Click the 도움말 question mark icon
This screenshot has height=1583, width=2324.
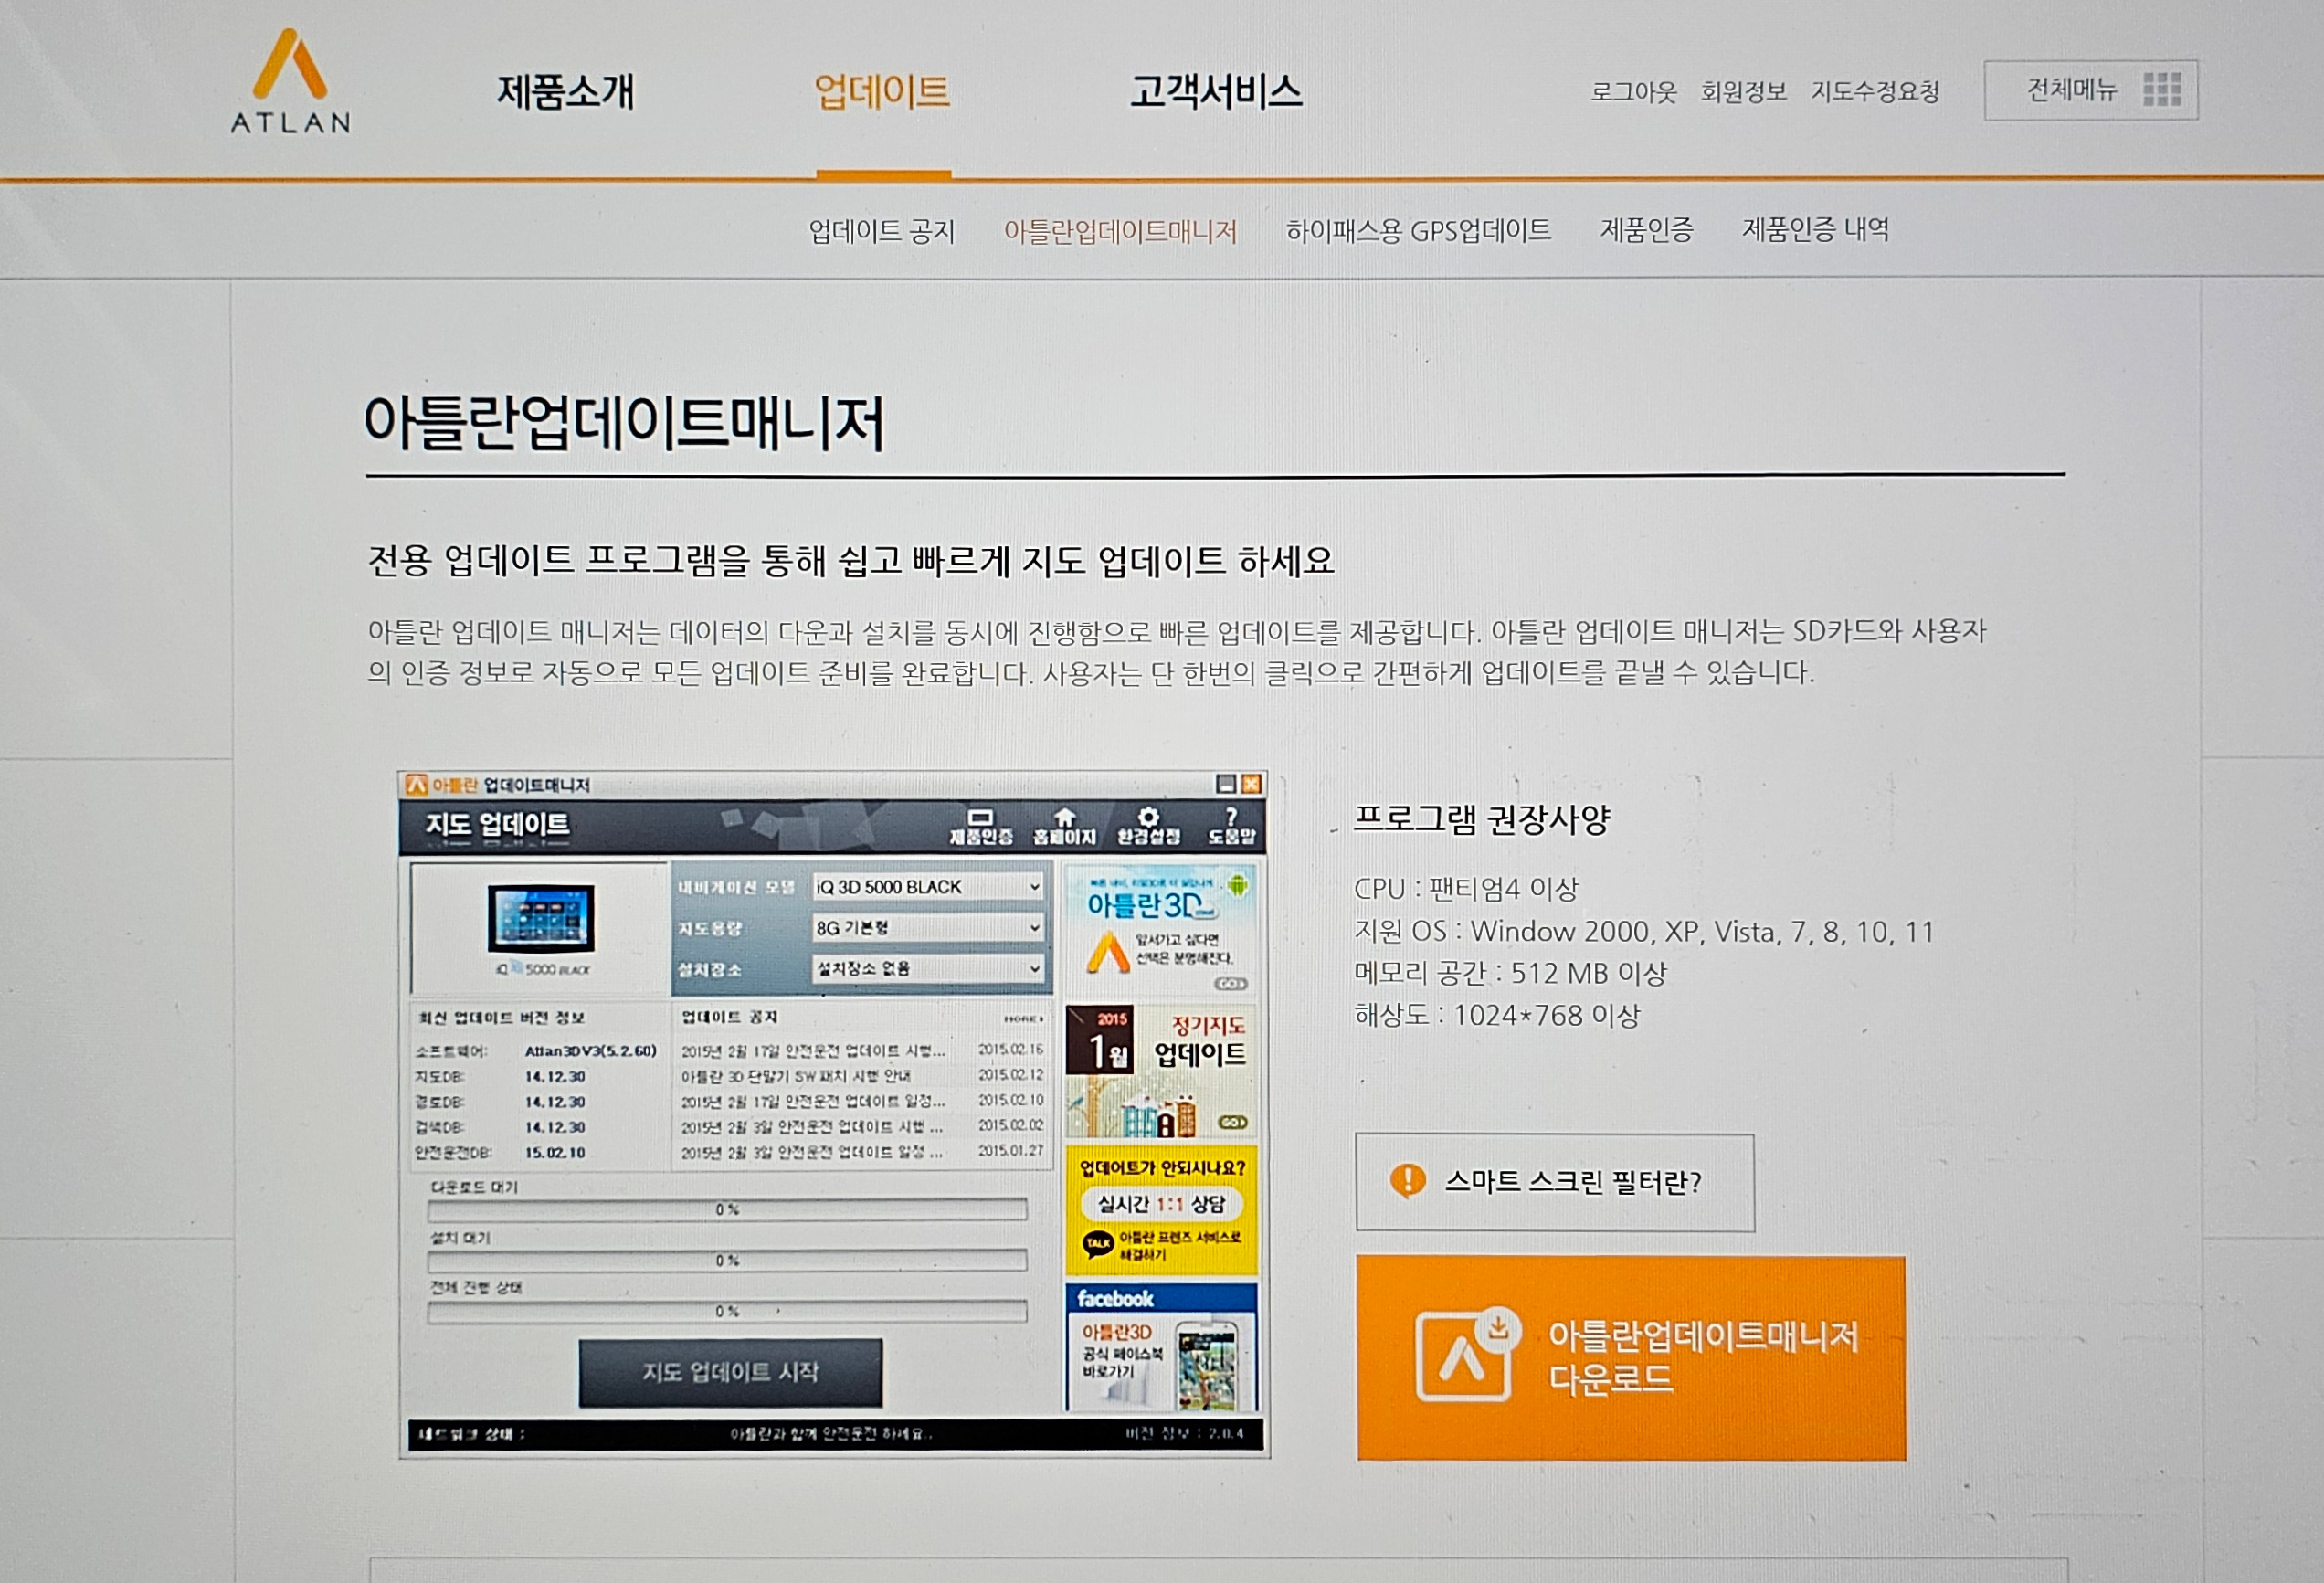[x=1231, y=827]
